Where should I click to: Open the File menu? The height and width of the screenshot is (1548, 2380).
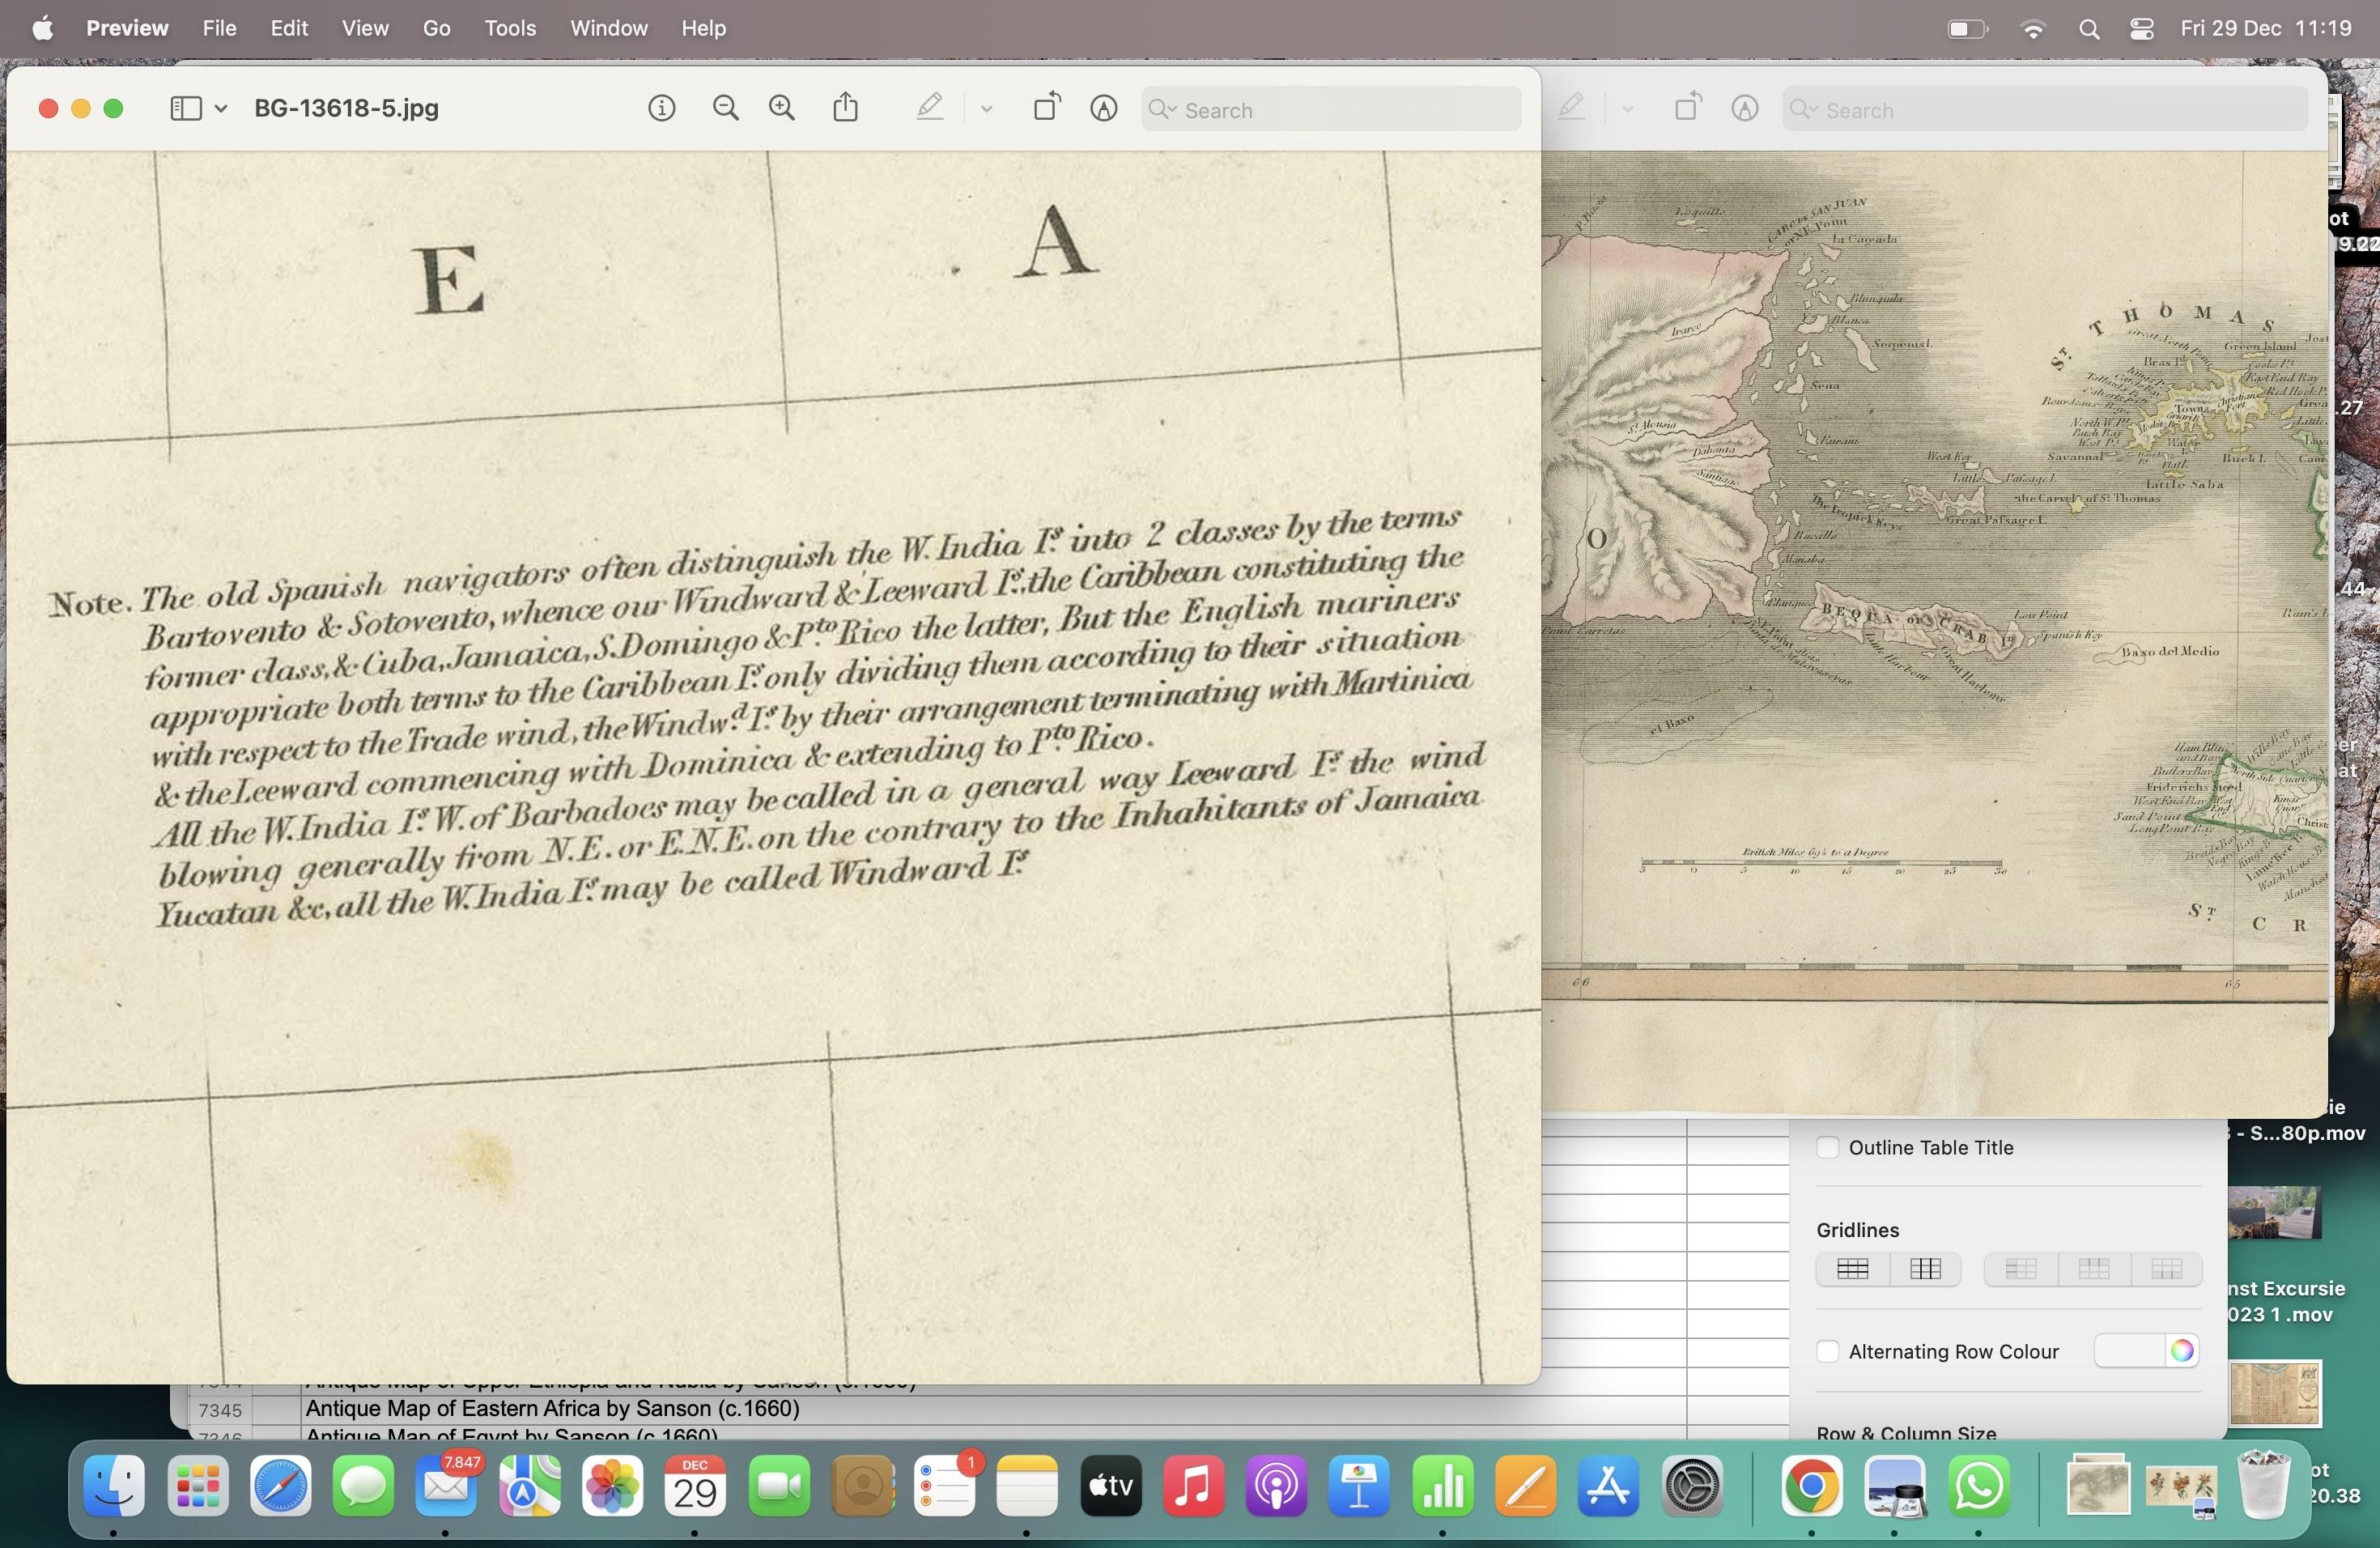coord(219,28)
